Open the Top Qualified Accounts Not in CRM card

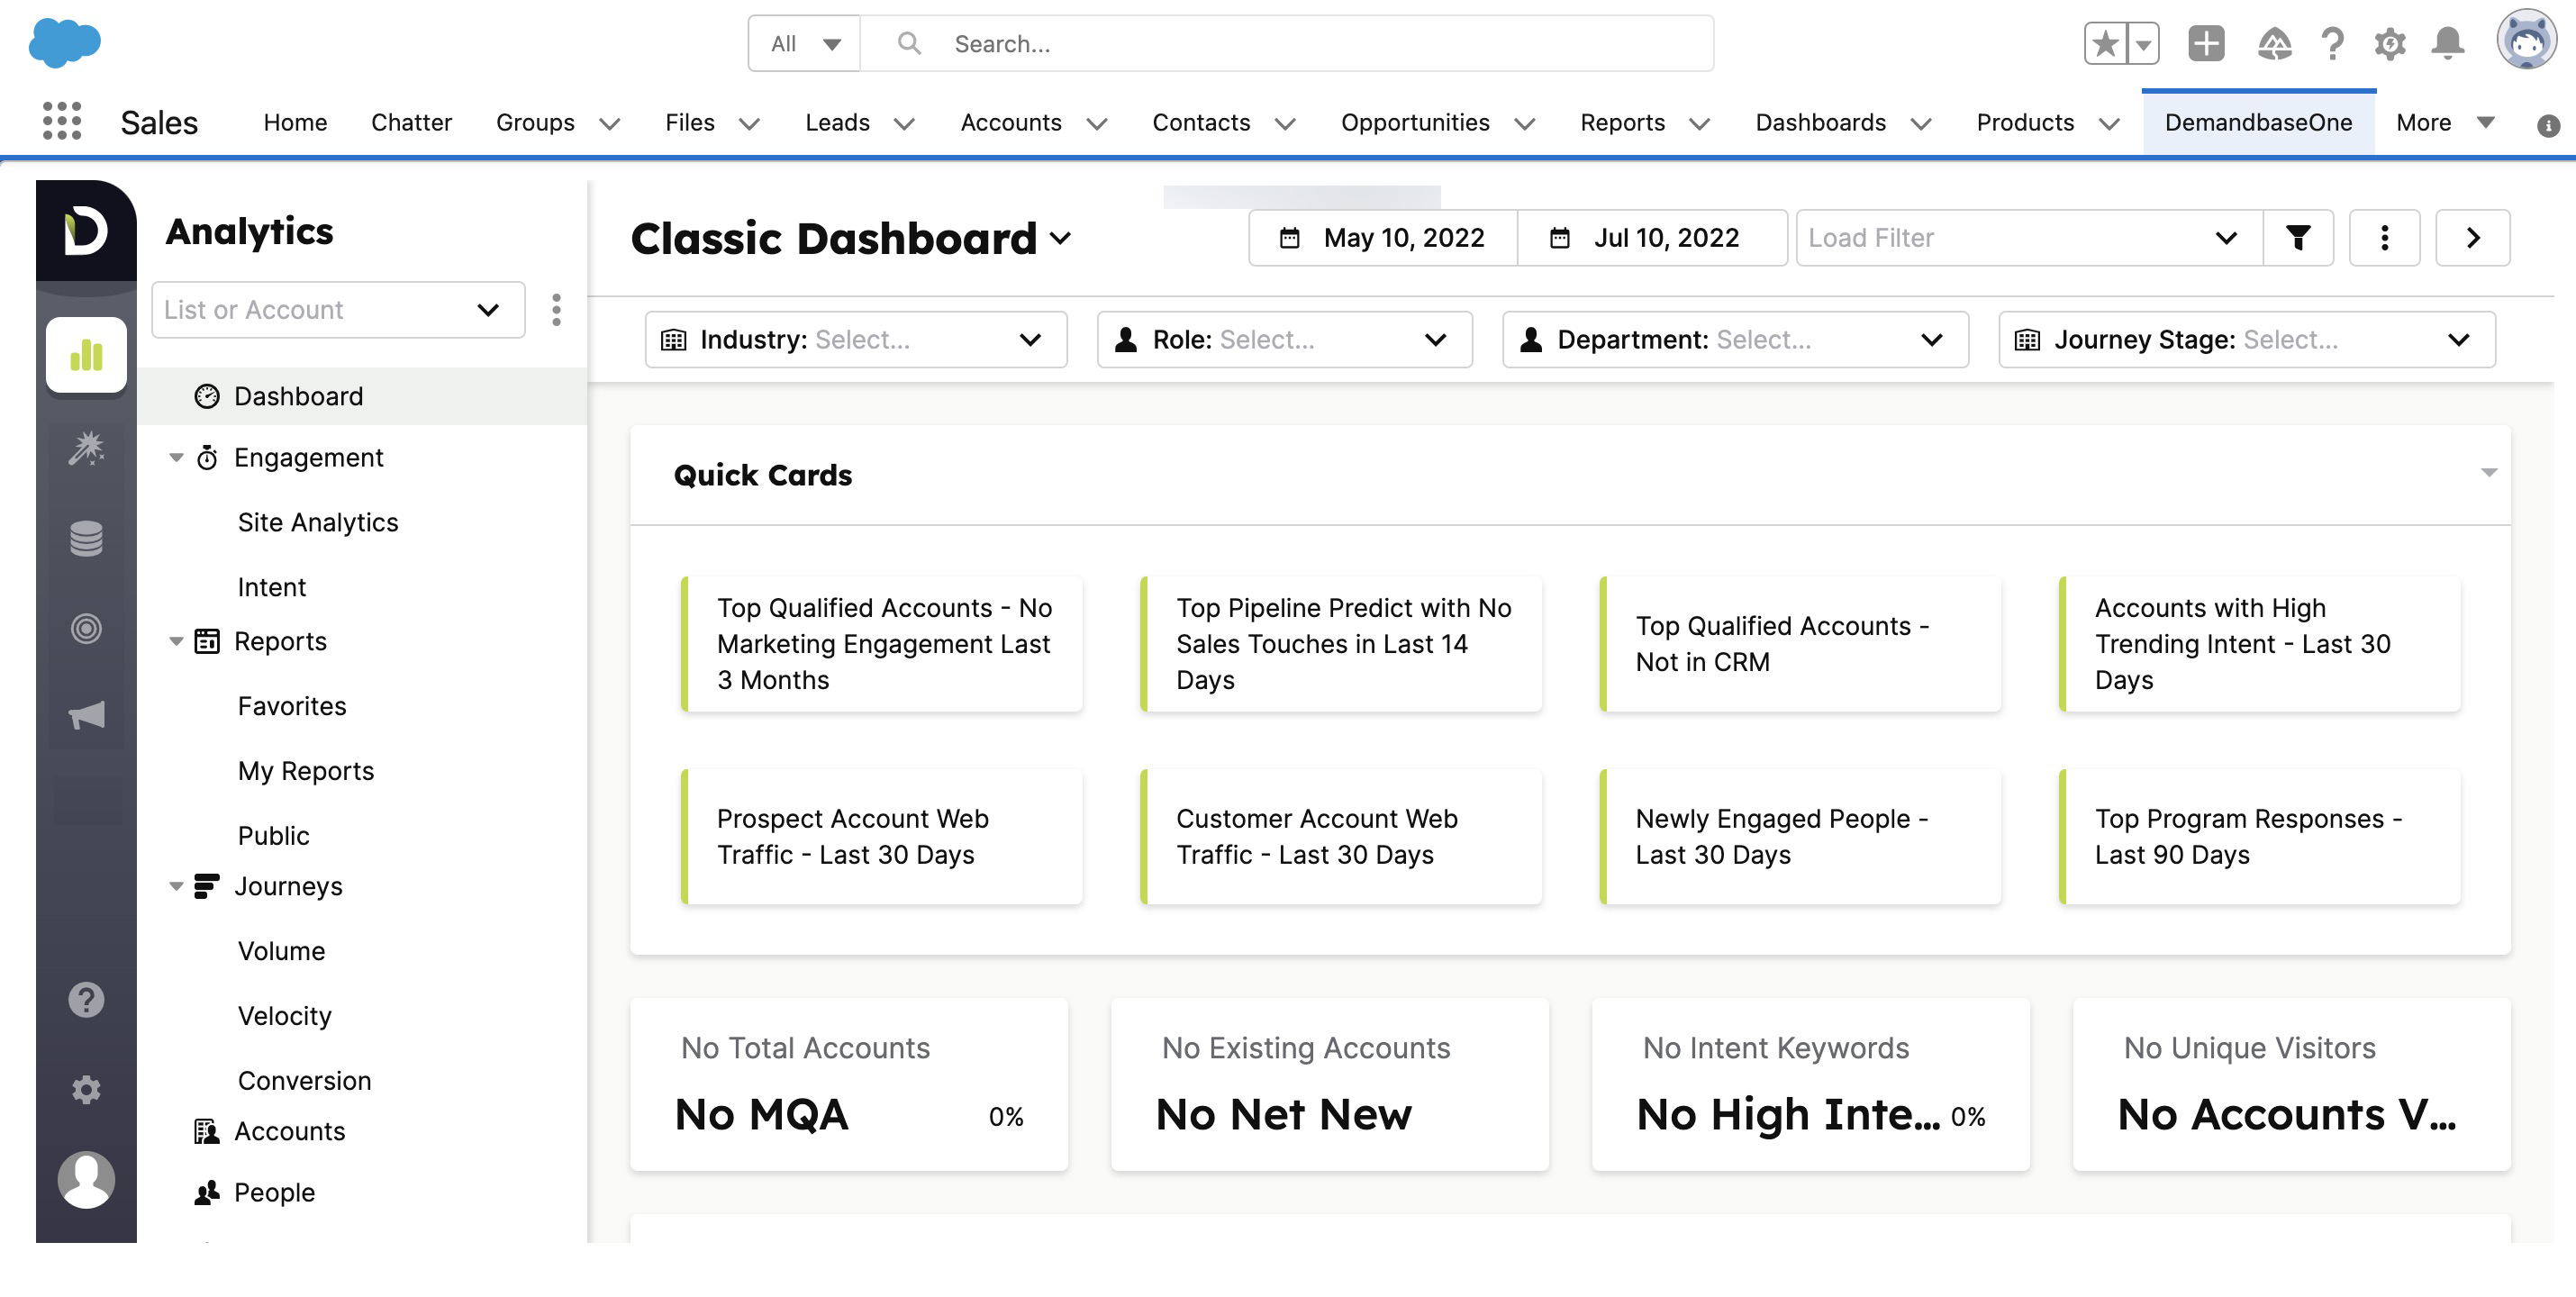(x=1800, y=644)
